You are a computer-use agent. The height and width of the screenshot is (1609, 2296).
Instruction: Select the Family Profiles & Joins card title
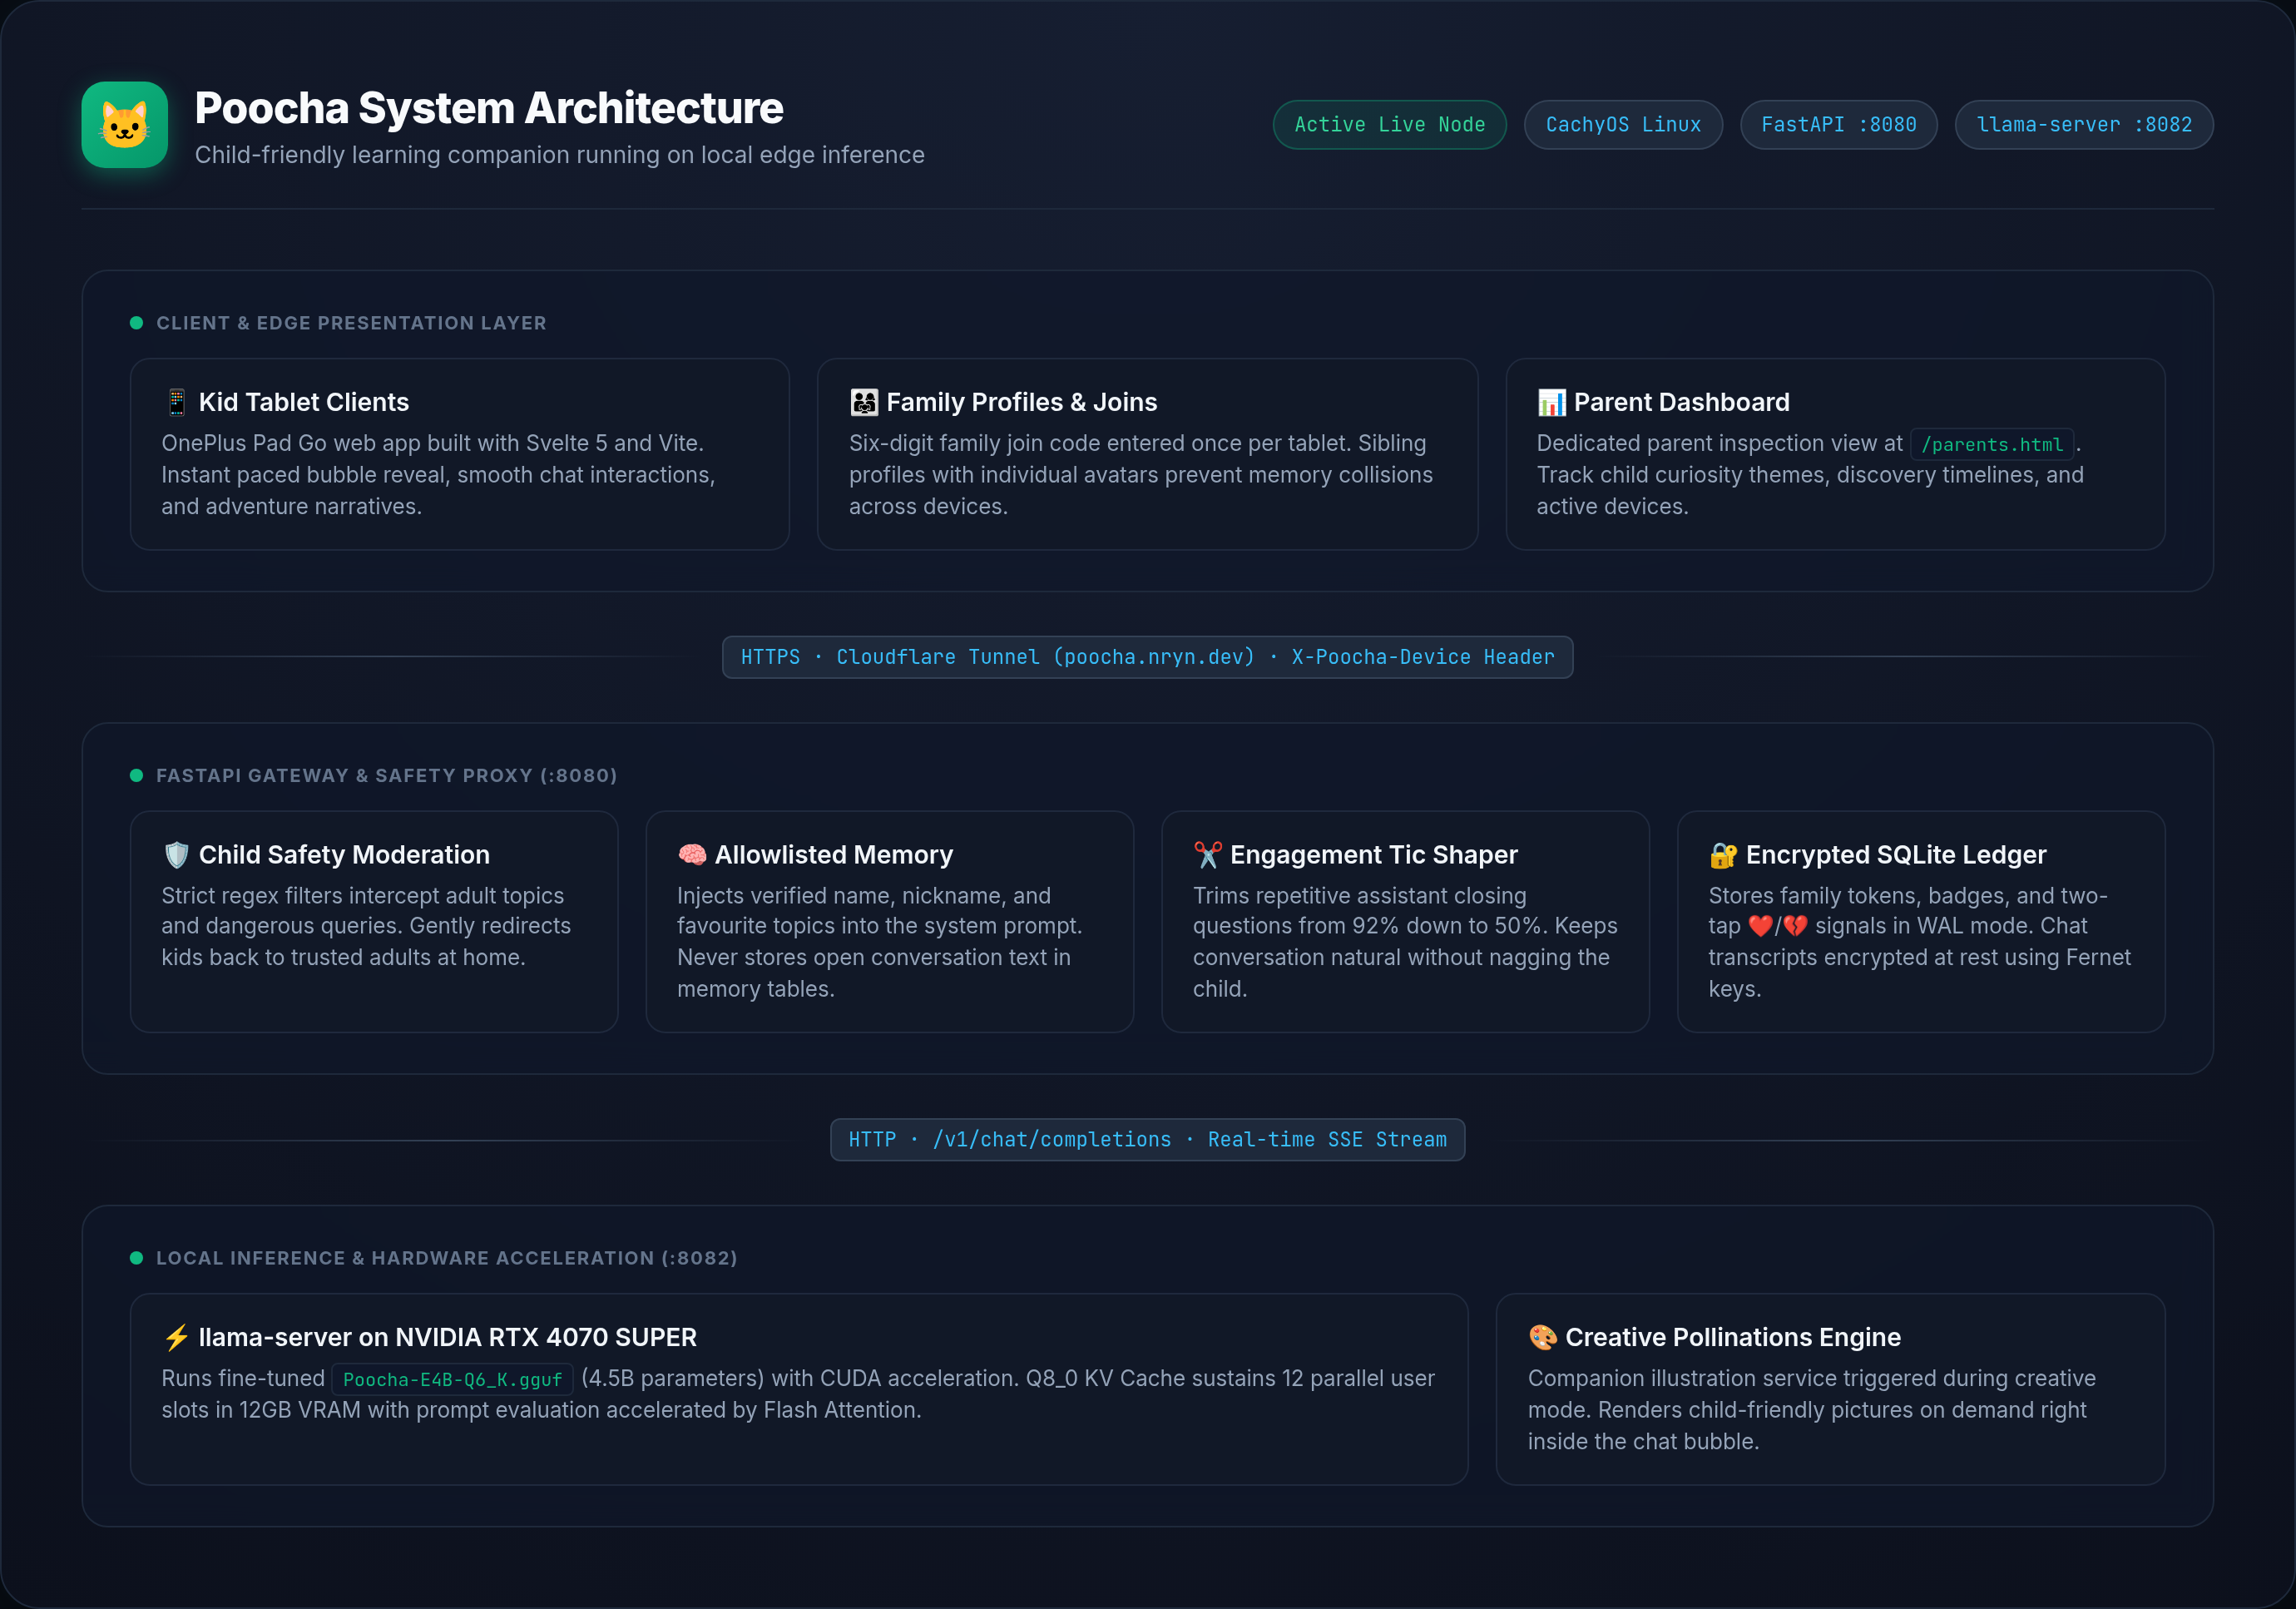[1021, 402]
